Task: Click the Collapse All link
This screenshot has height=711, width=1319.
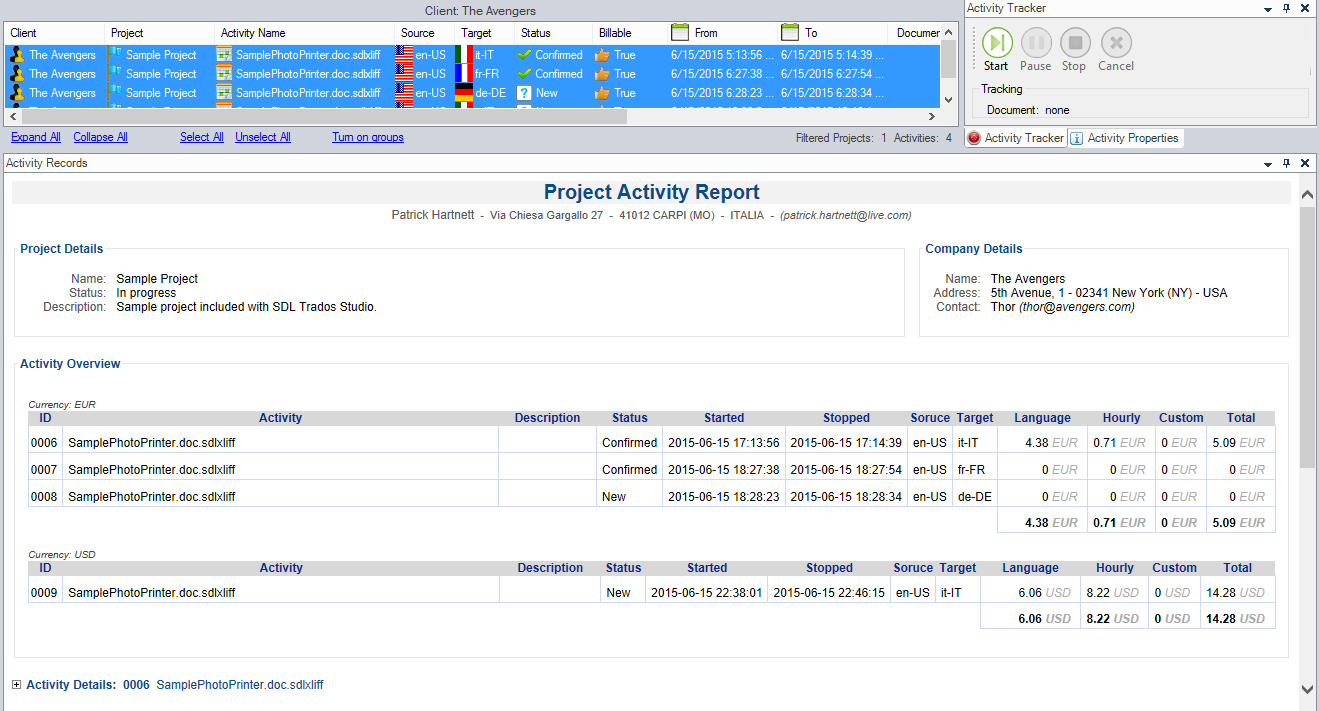Action: (100, 137)
